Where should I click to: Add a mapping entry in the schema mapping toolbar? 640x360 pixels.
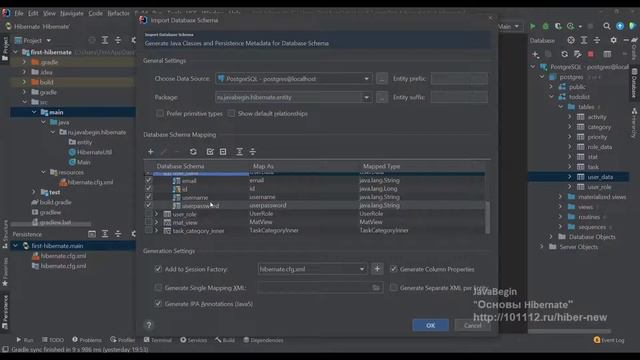pyautogui.click(x=151, y=152)
